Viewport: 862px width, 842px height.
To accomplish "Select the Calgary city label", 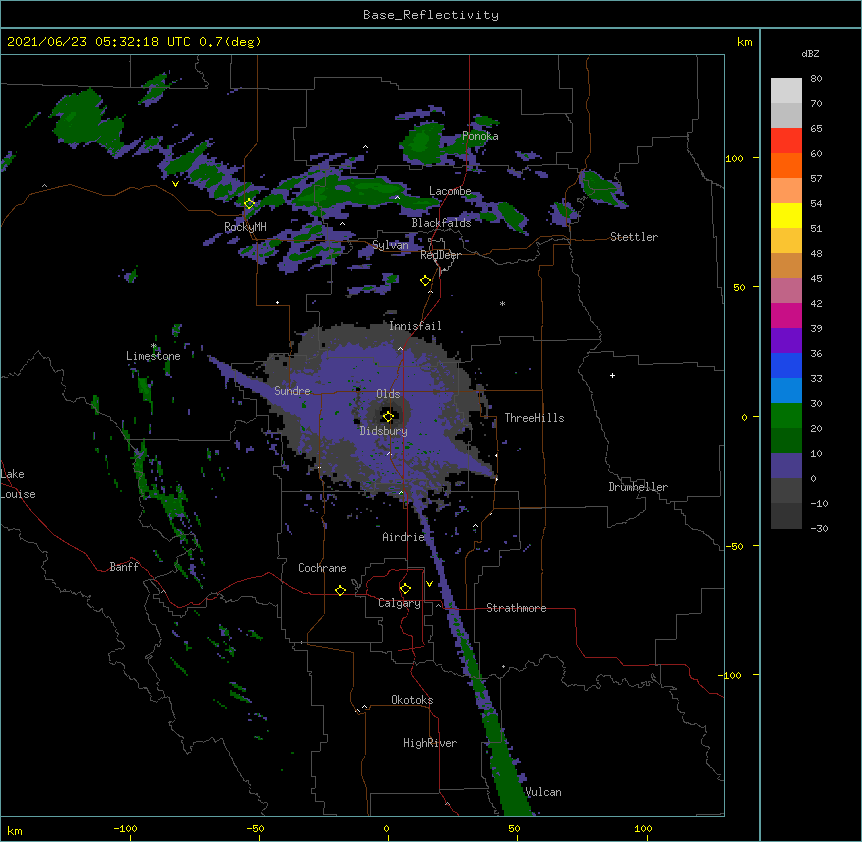I will coord(399,603).
